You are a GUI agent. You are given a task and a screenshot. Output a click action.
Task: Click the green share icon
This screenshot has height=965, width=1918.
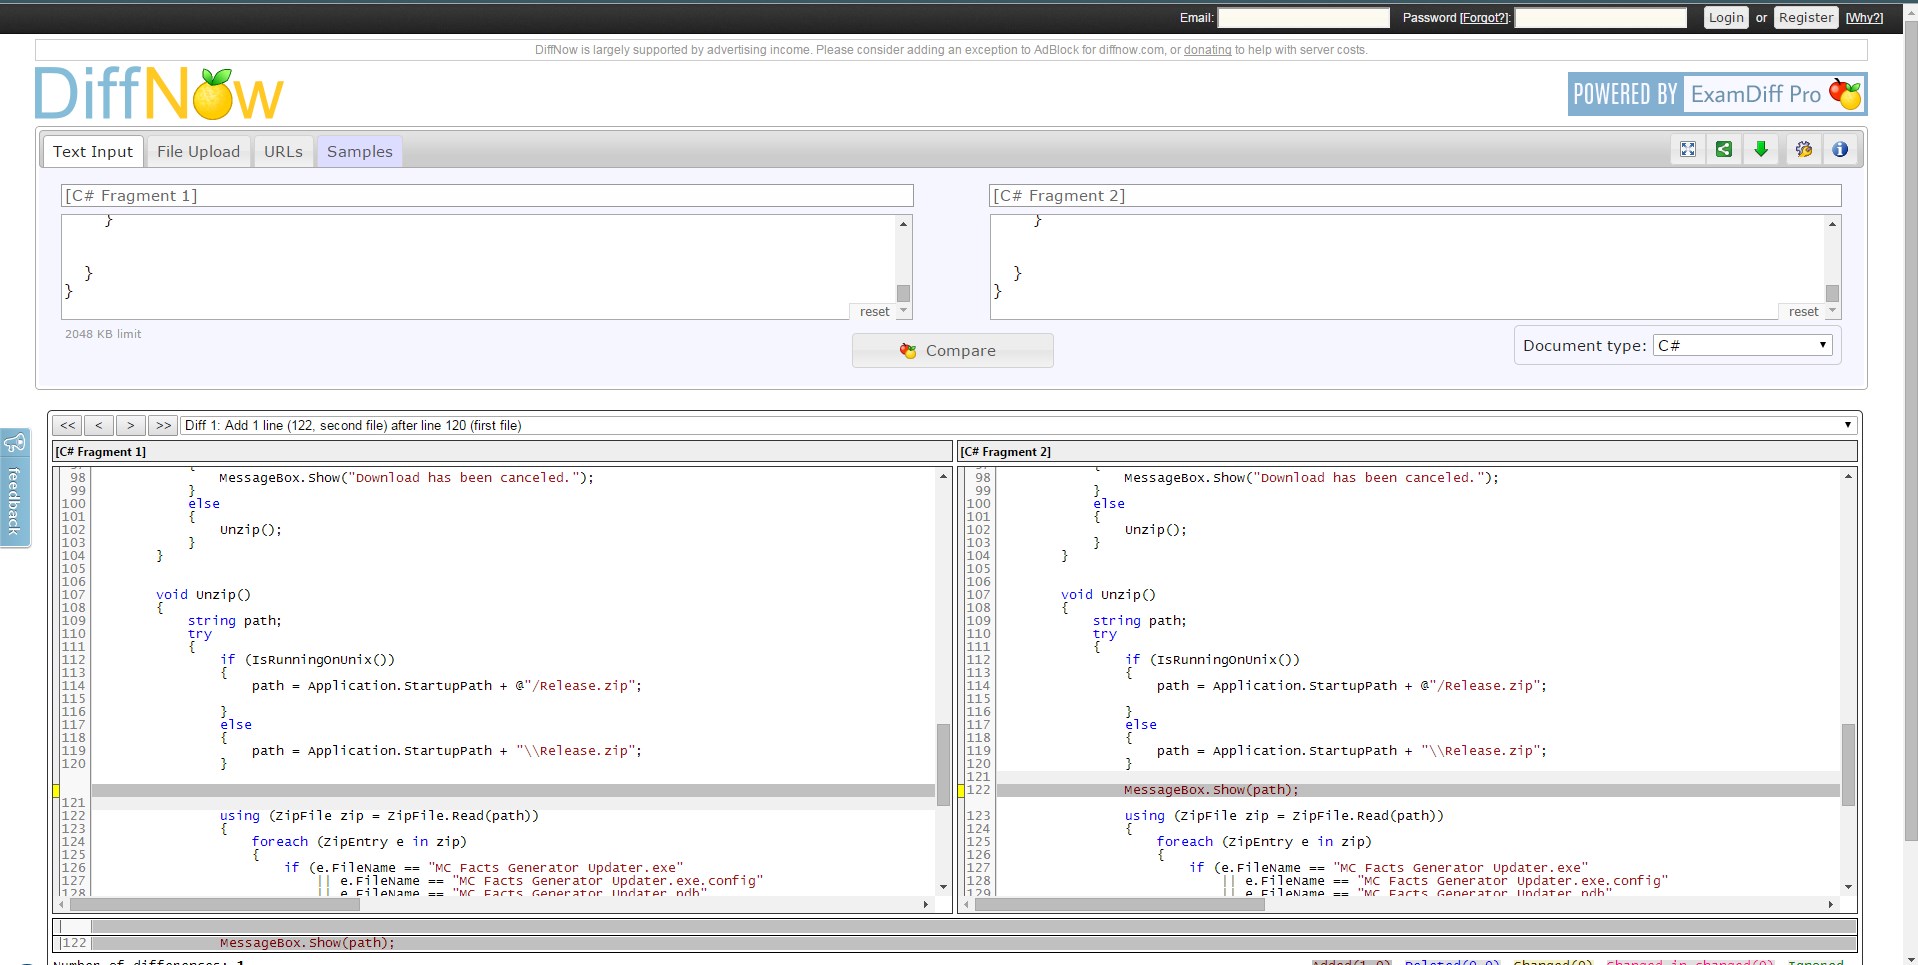(x=1724, y=150)
